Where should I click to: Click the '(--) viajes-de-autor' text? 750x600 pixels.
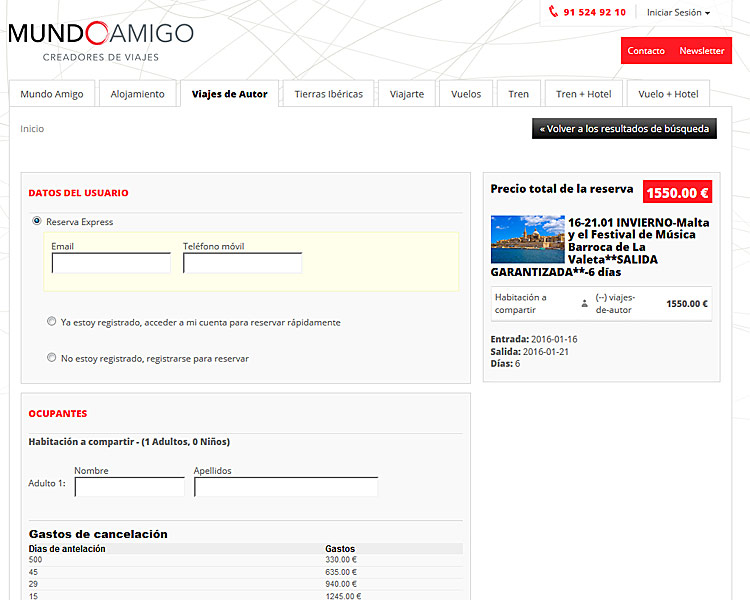point(615,303)
